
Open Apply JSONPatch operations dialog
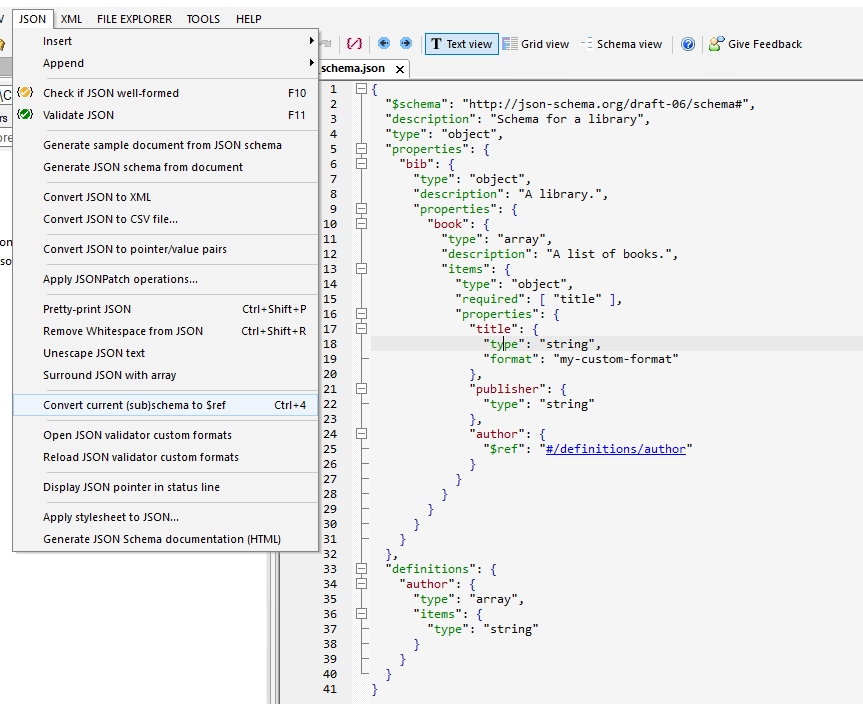pos(166,279)
